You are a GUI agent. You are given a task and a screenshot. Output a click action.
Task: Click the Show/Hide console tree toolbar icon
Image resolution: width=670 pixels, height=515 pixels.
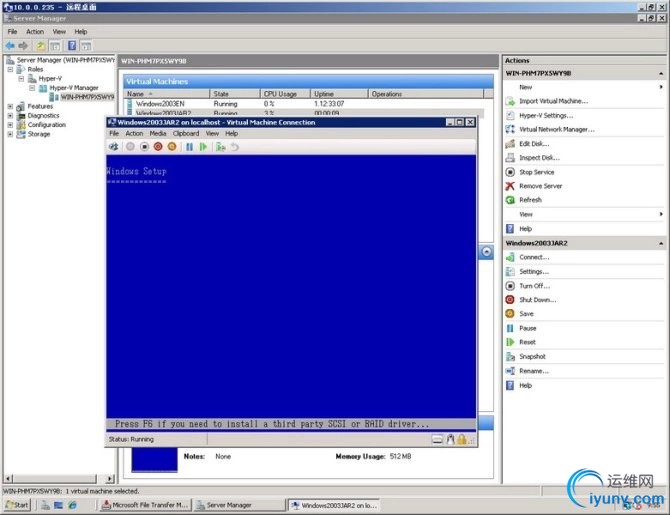[55, 45]
